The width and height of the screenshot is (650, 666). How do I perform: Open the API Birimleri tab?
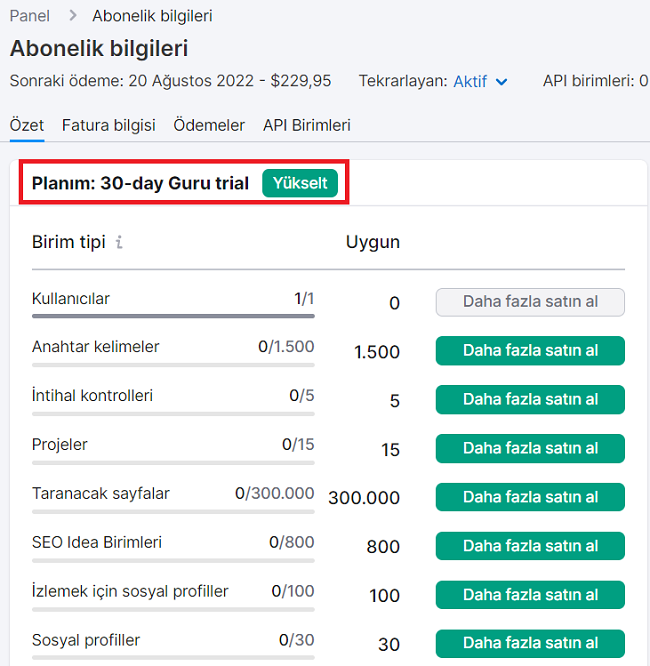pos(307,125)
